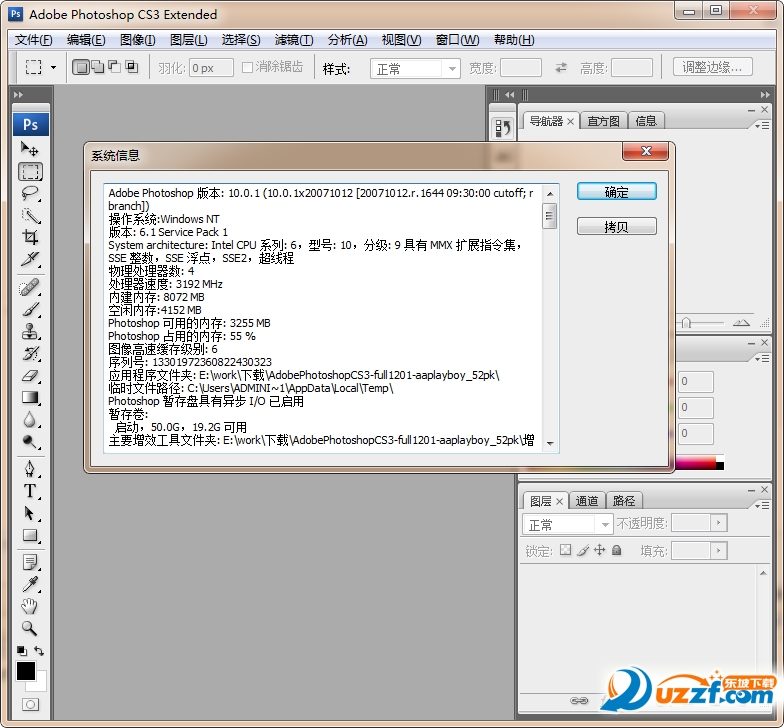Choose Intersect with Selection mode
Image resolution: width=784 pixels, height=728 pixels.
click(x=132, y=67)
